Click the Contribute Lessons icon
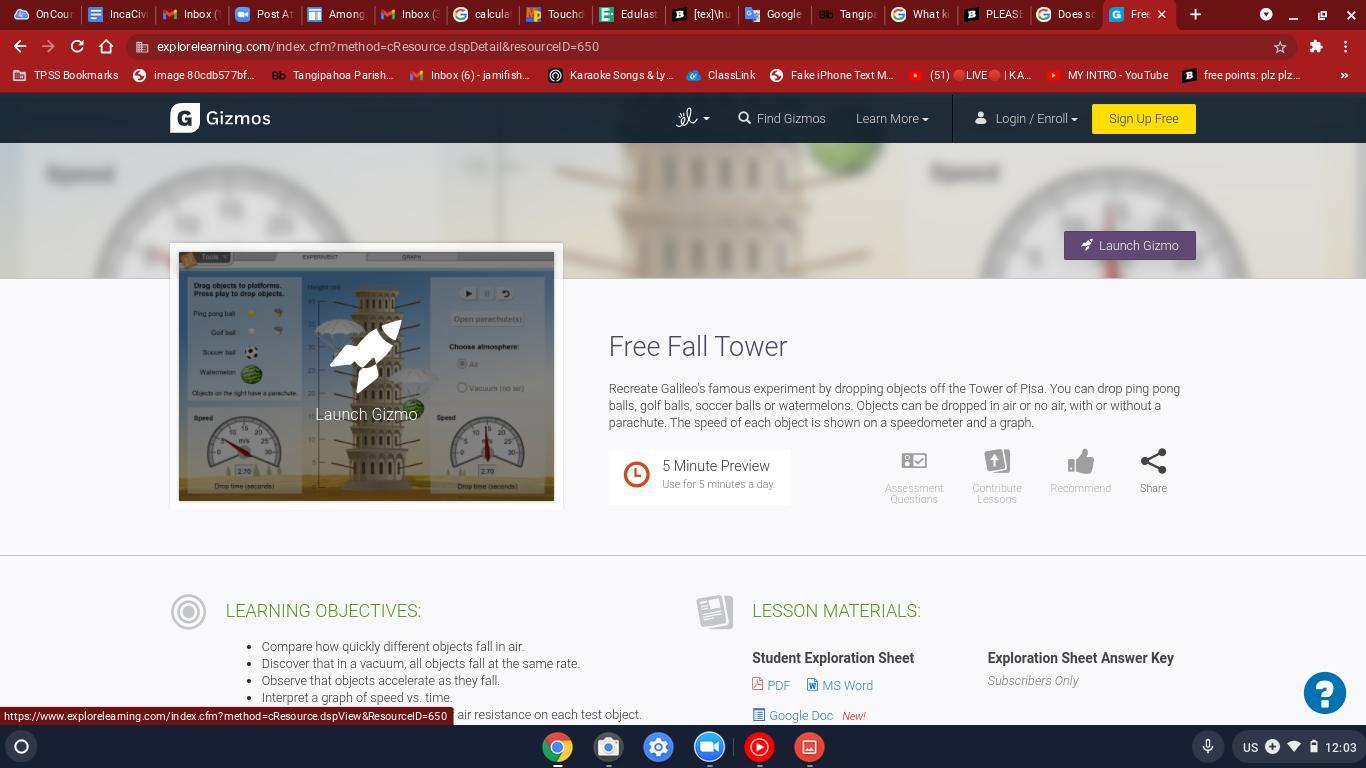Viewport: 1366px width, 768px height. 996,476
